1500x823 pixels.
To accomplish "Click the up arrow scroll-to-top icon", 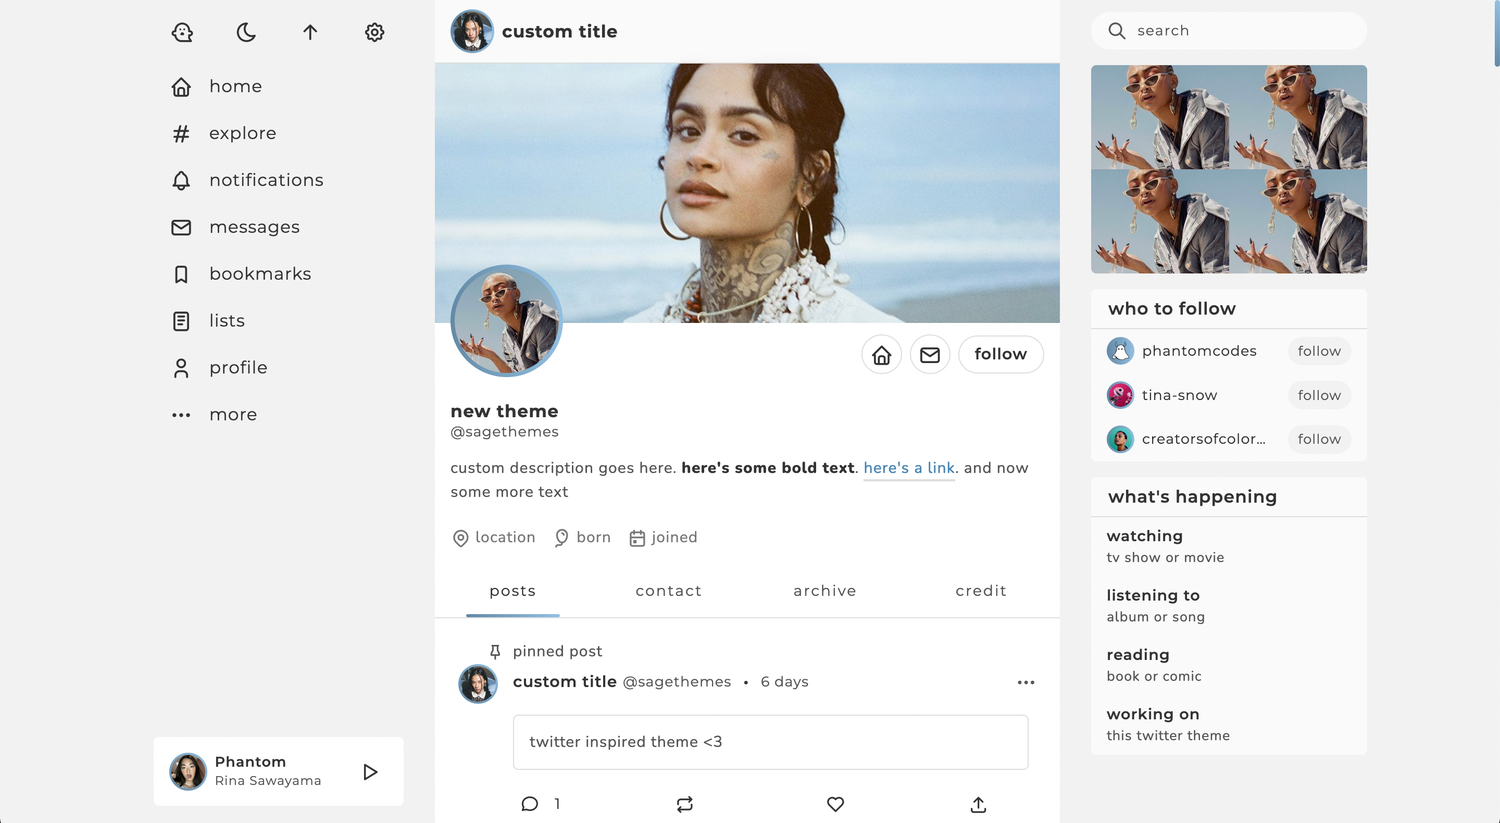I will (x=310, y=32).
